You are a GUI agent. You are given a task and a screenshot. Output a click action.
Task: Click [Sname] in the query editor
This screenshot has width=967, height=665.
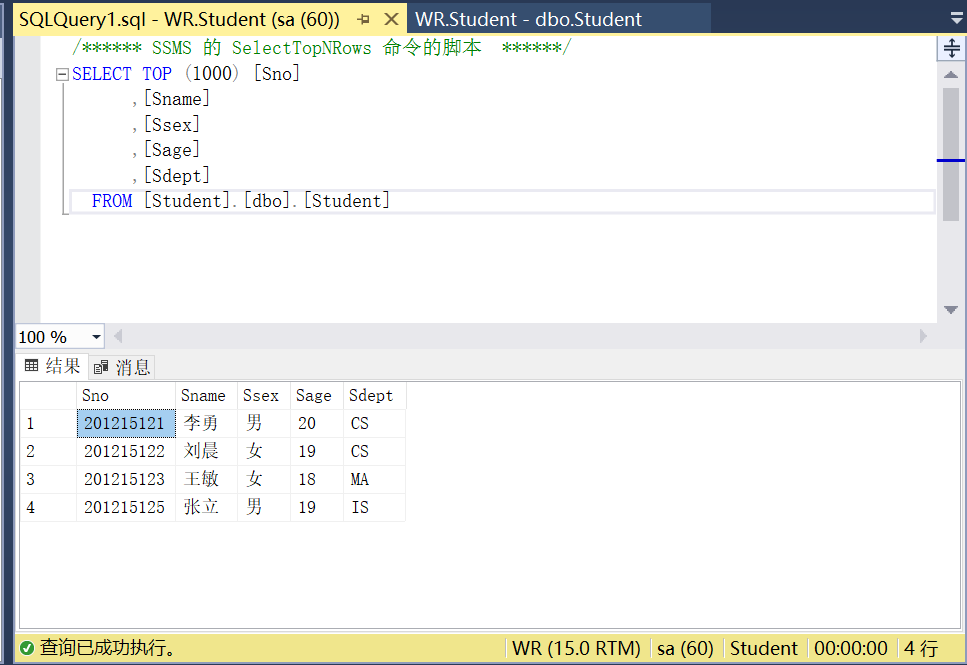tap(177, 99)
